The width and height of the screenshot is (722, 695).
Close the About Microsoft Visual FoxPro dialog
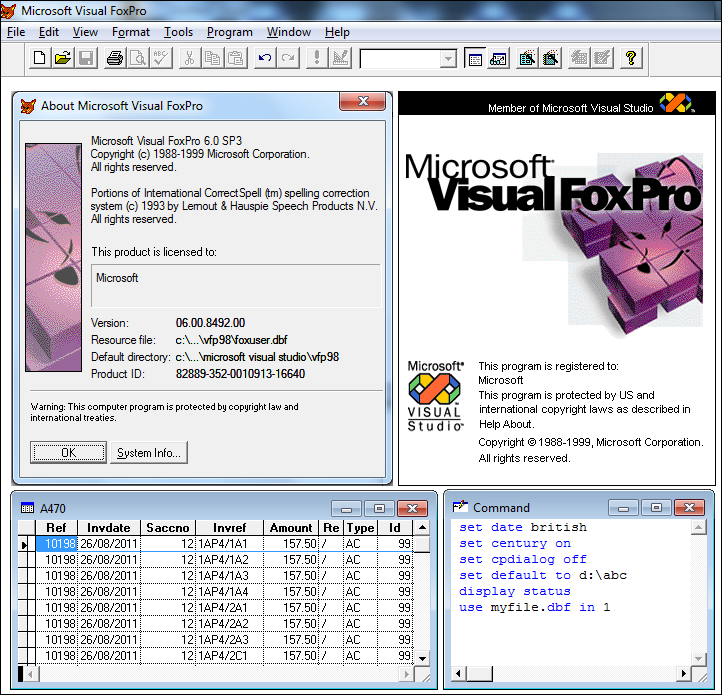click(362, 101)
